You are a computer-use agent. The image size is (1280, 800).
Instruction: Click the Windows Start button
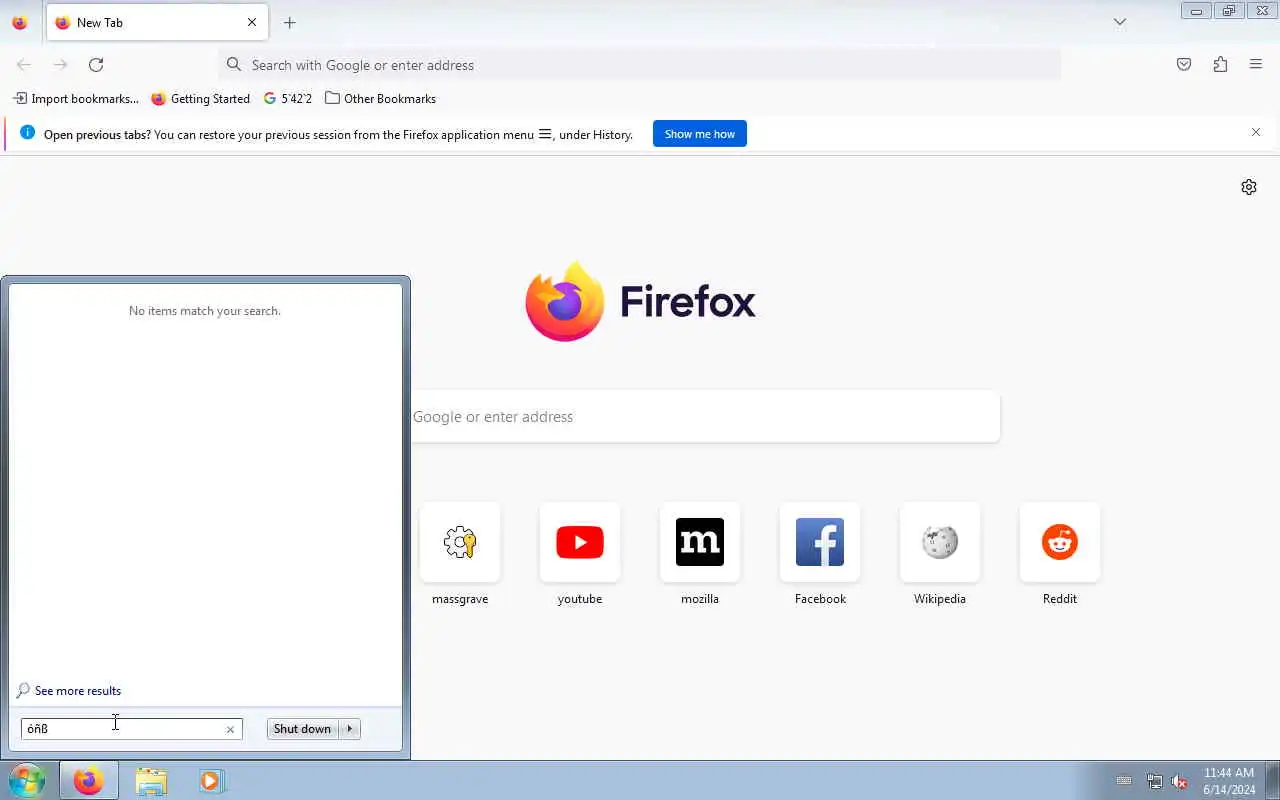click(x=27, y=781)
